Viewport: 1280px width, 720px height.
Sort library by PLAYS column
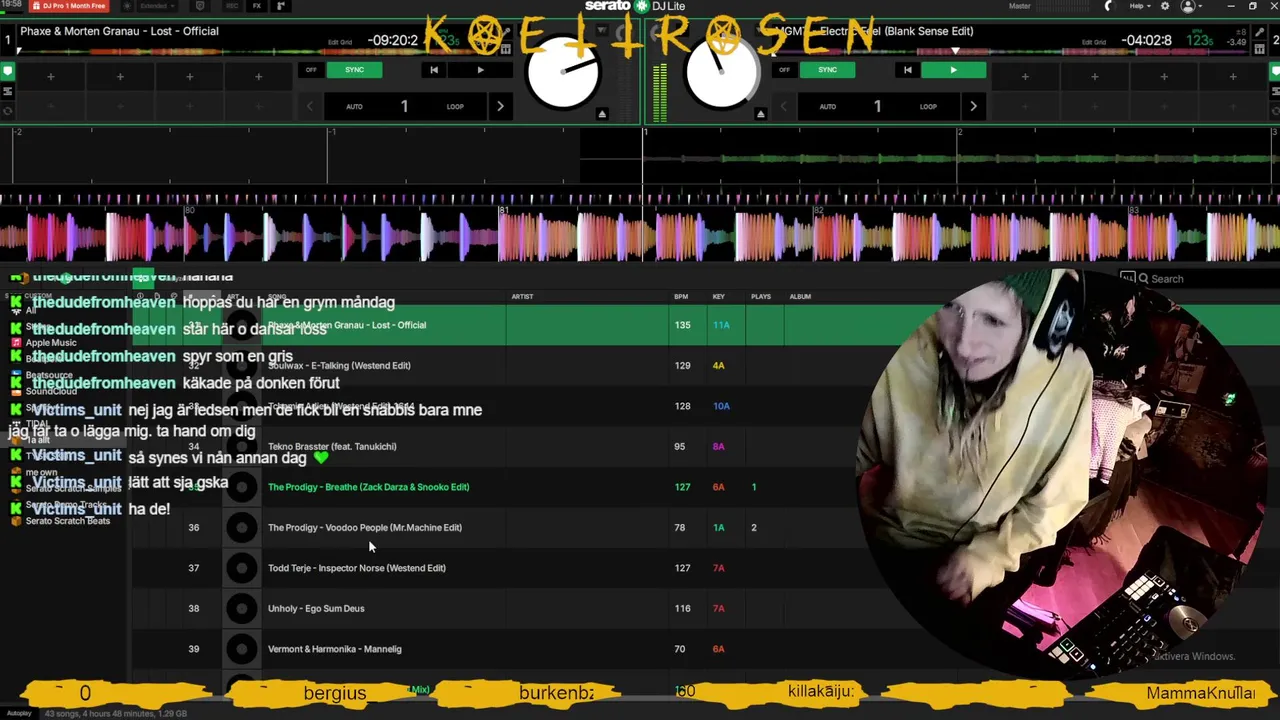pyautogui.click(x=761, y=297)
